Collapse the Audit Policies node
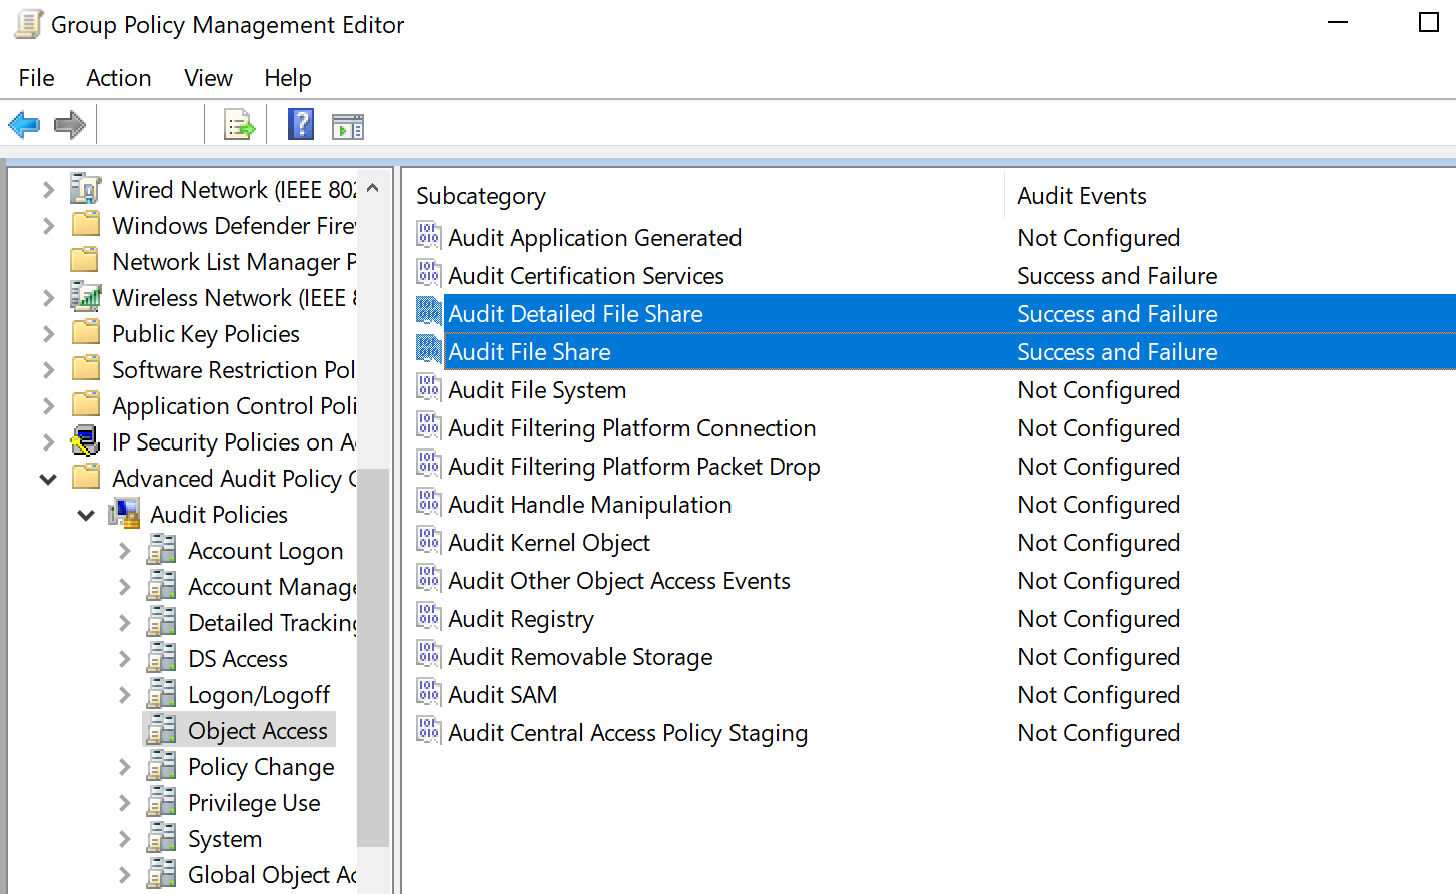Image resolution: width=1456 pixels, height=894 pixels. click(x=86, y=514)
